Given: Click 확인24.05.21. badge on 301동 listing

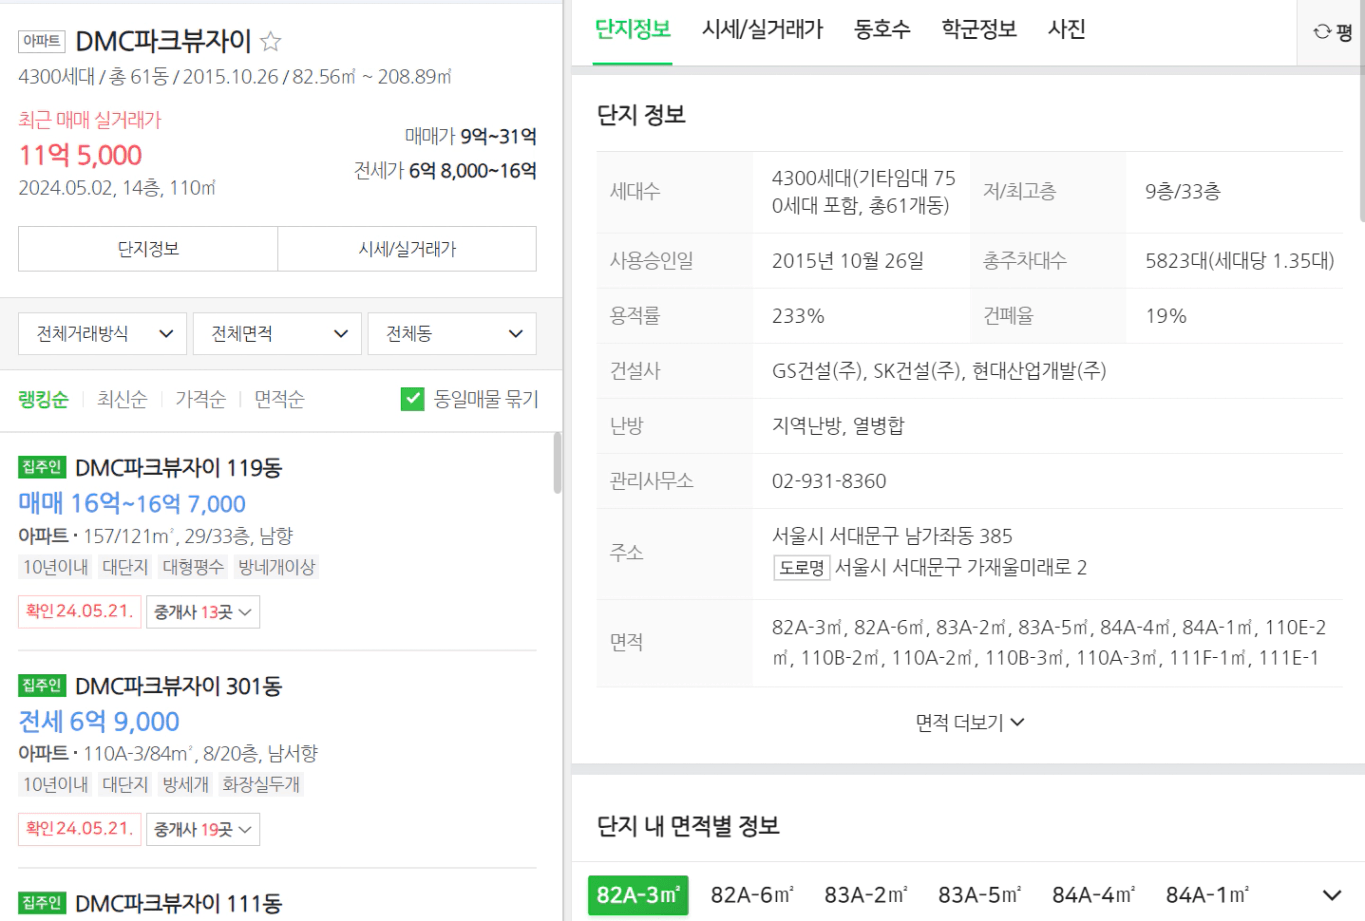Looking at the screenshot, I should click(80, 829).
